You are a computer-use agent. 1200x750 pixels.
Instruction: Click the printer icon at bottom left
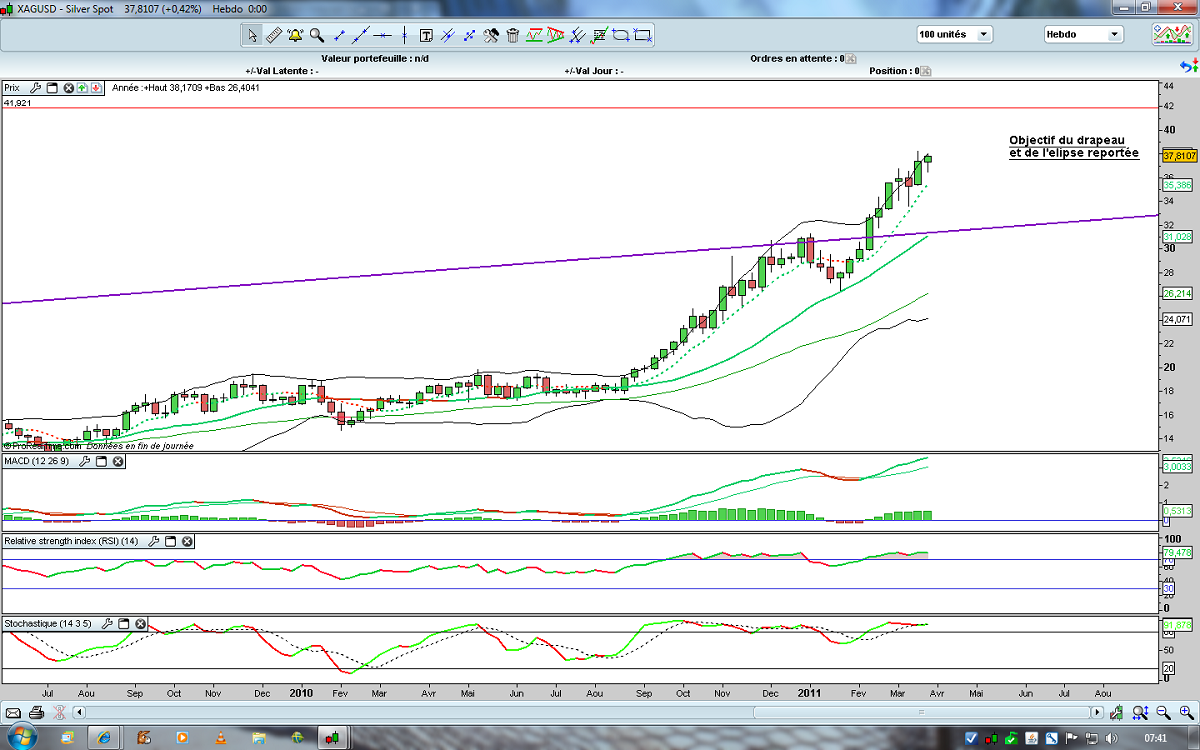coord(36,713)
